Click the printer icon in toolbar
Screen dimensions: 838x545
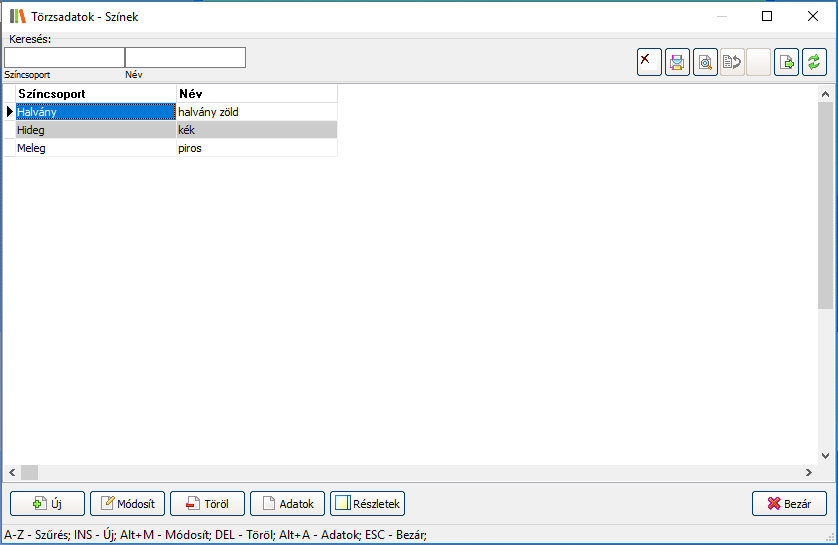677,62
